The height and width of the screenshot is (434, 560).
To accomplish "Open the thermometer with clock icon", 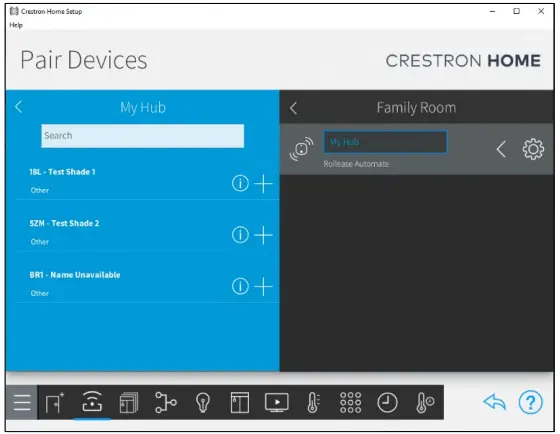I will pos(425,403).
